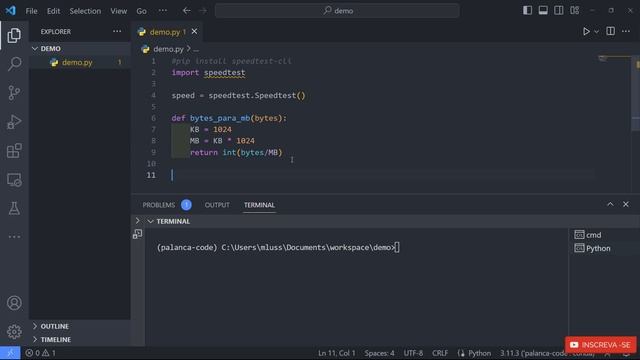Change line ending via CRLF entry
The width and height of the screenshot is (640, 360).
(x=440, y=353)
